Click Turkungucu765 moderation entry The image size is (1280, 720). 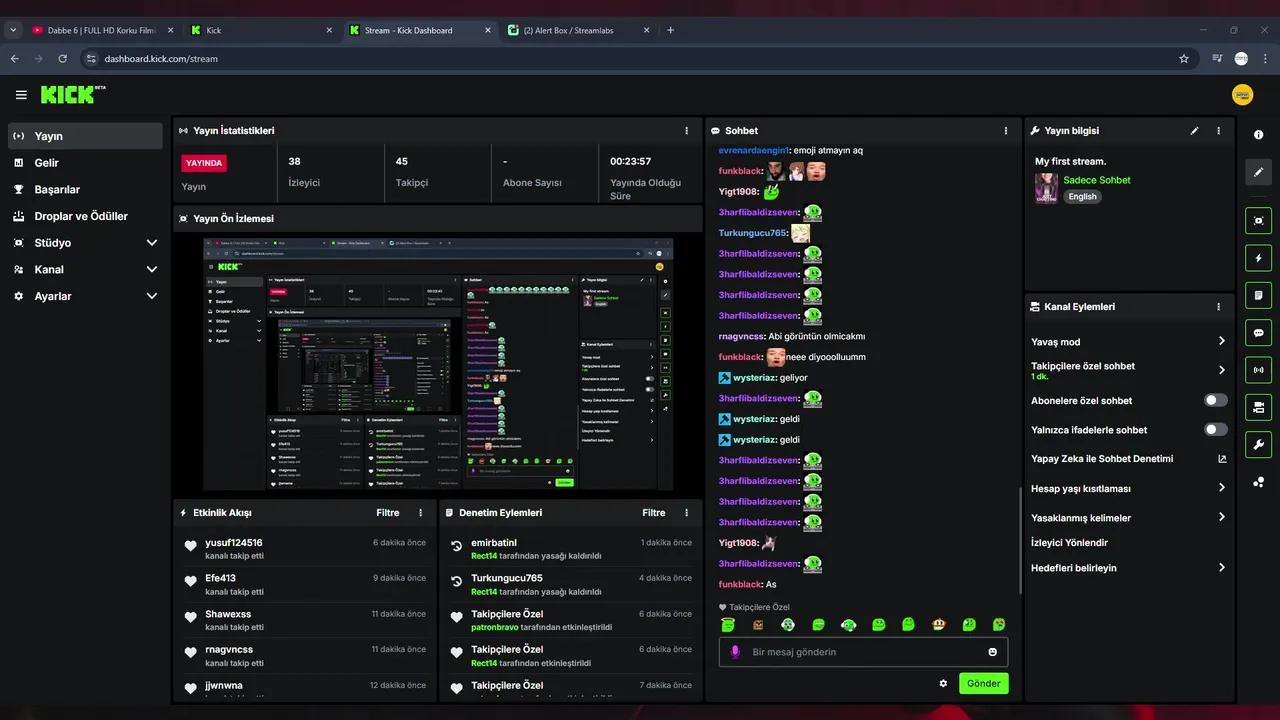pyautogui.click(x=507, y=578)
